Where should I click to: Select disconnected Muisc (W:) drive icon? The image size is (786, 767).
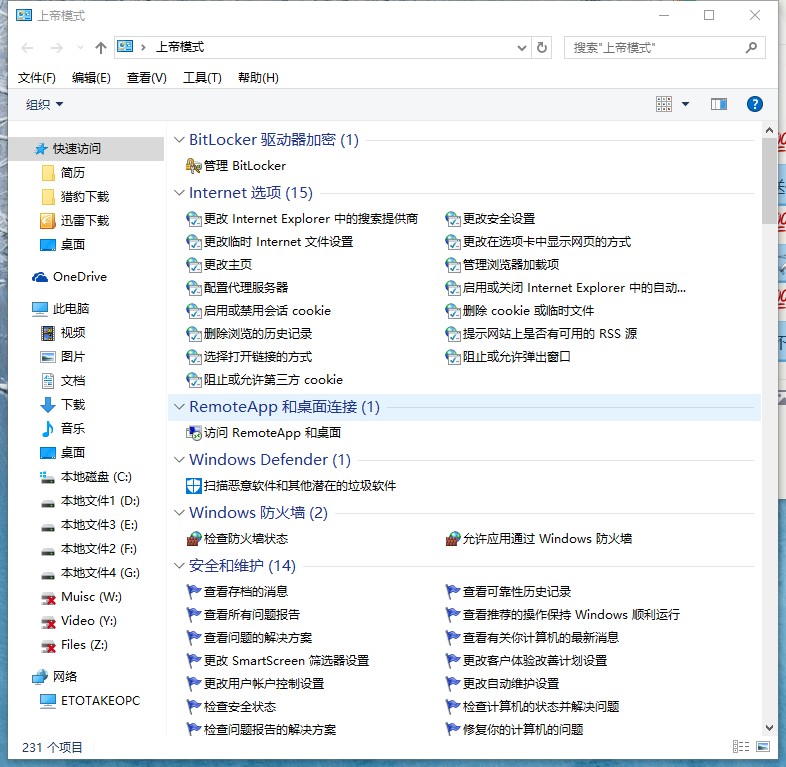coord(48,598)
